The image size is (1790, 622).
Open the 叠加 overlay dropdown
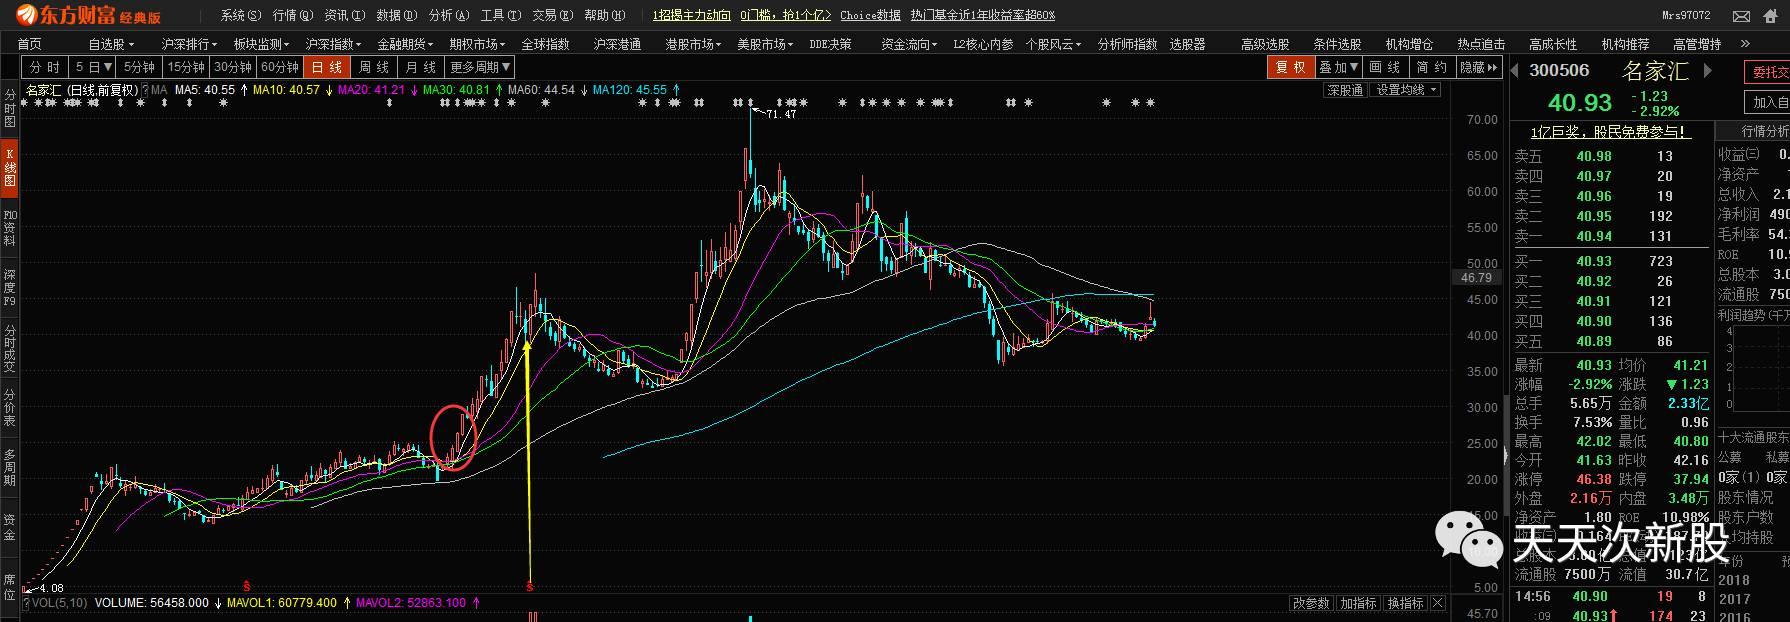coord(1338,67)
